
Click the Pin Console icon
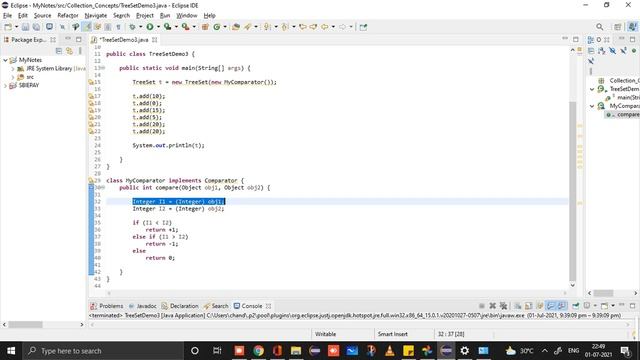[576, 306]
